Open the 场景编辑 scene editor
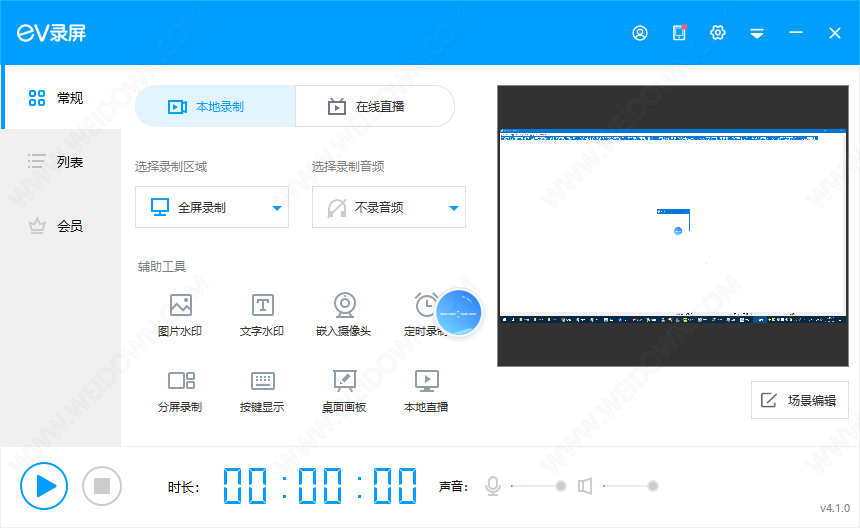Image resolution: width=860 pixels, height=528 pixels. tap(800, 400)
